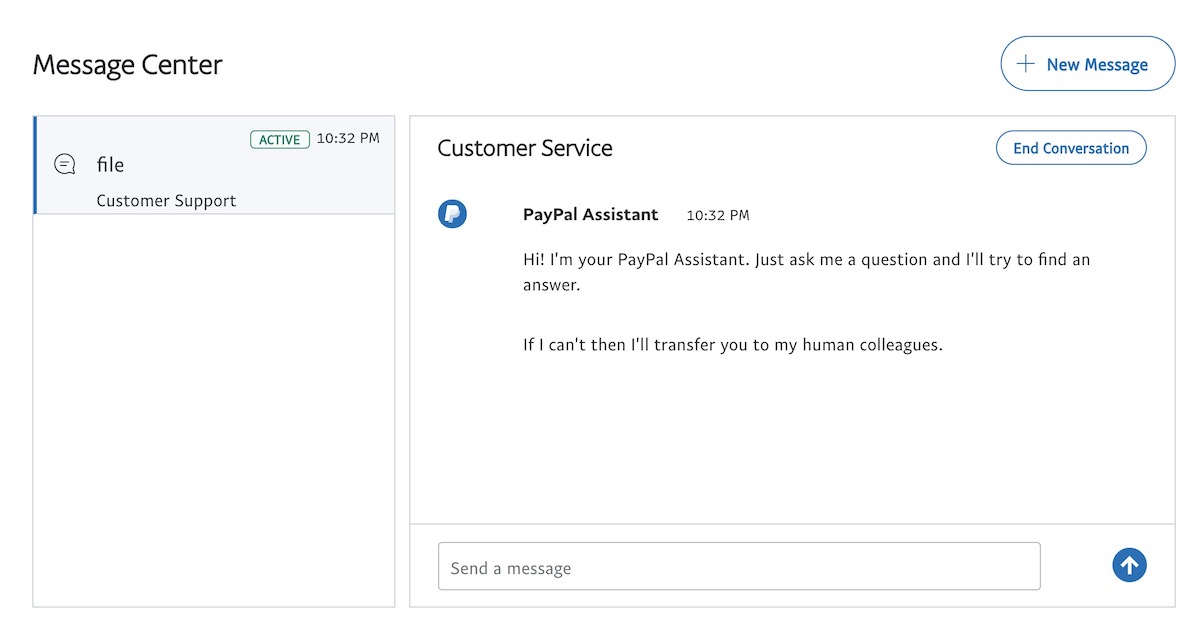Click the plus icon in New Message
1200x618 pixels.
click(1025, 64)
